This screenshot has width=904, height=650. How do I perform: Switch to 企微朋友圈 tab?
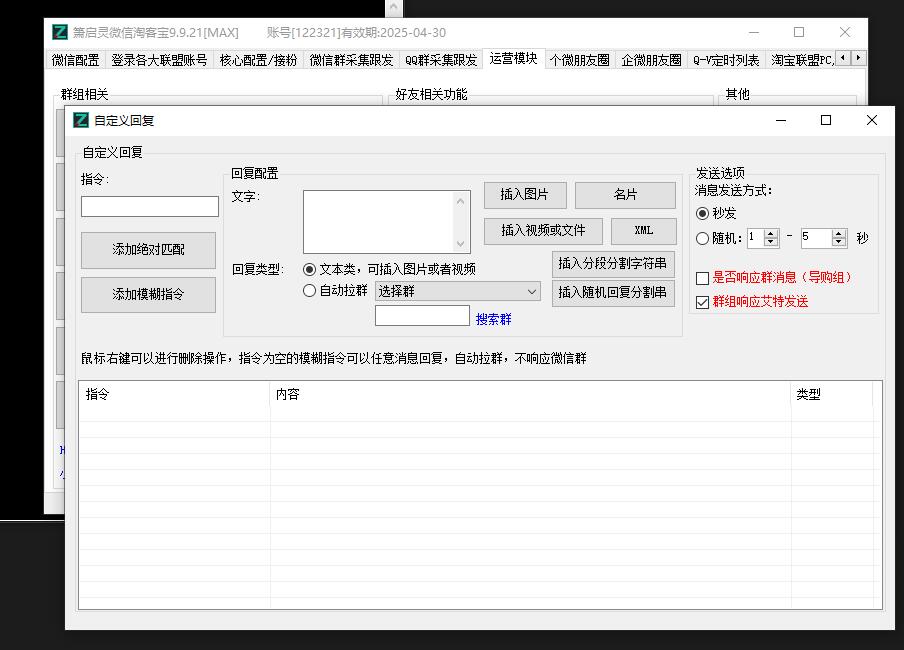point(651,60)
